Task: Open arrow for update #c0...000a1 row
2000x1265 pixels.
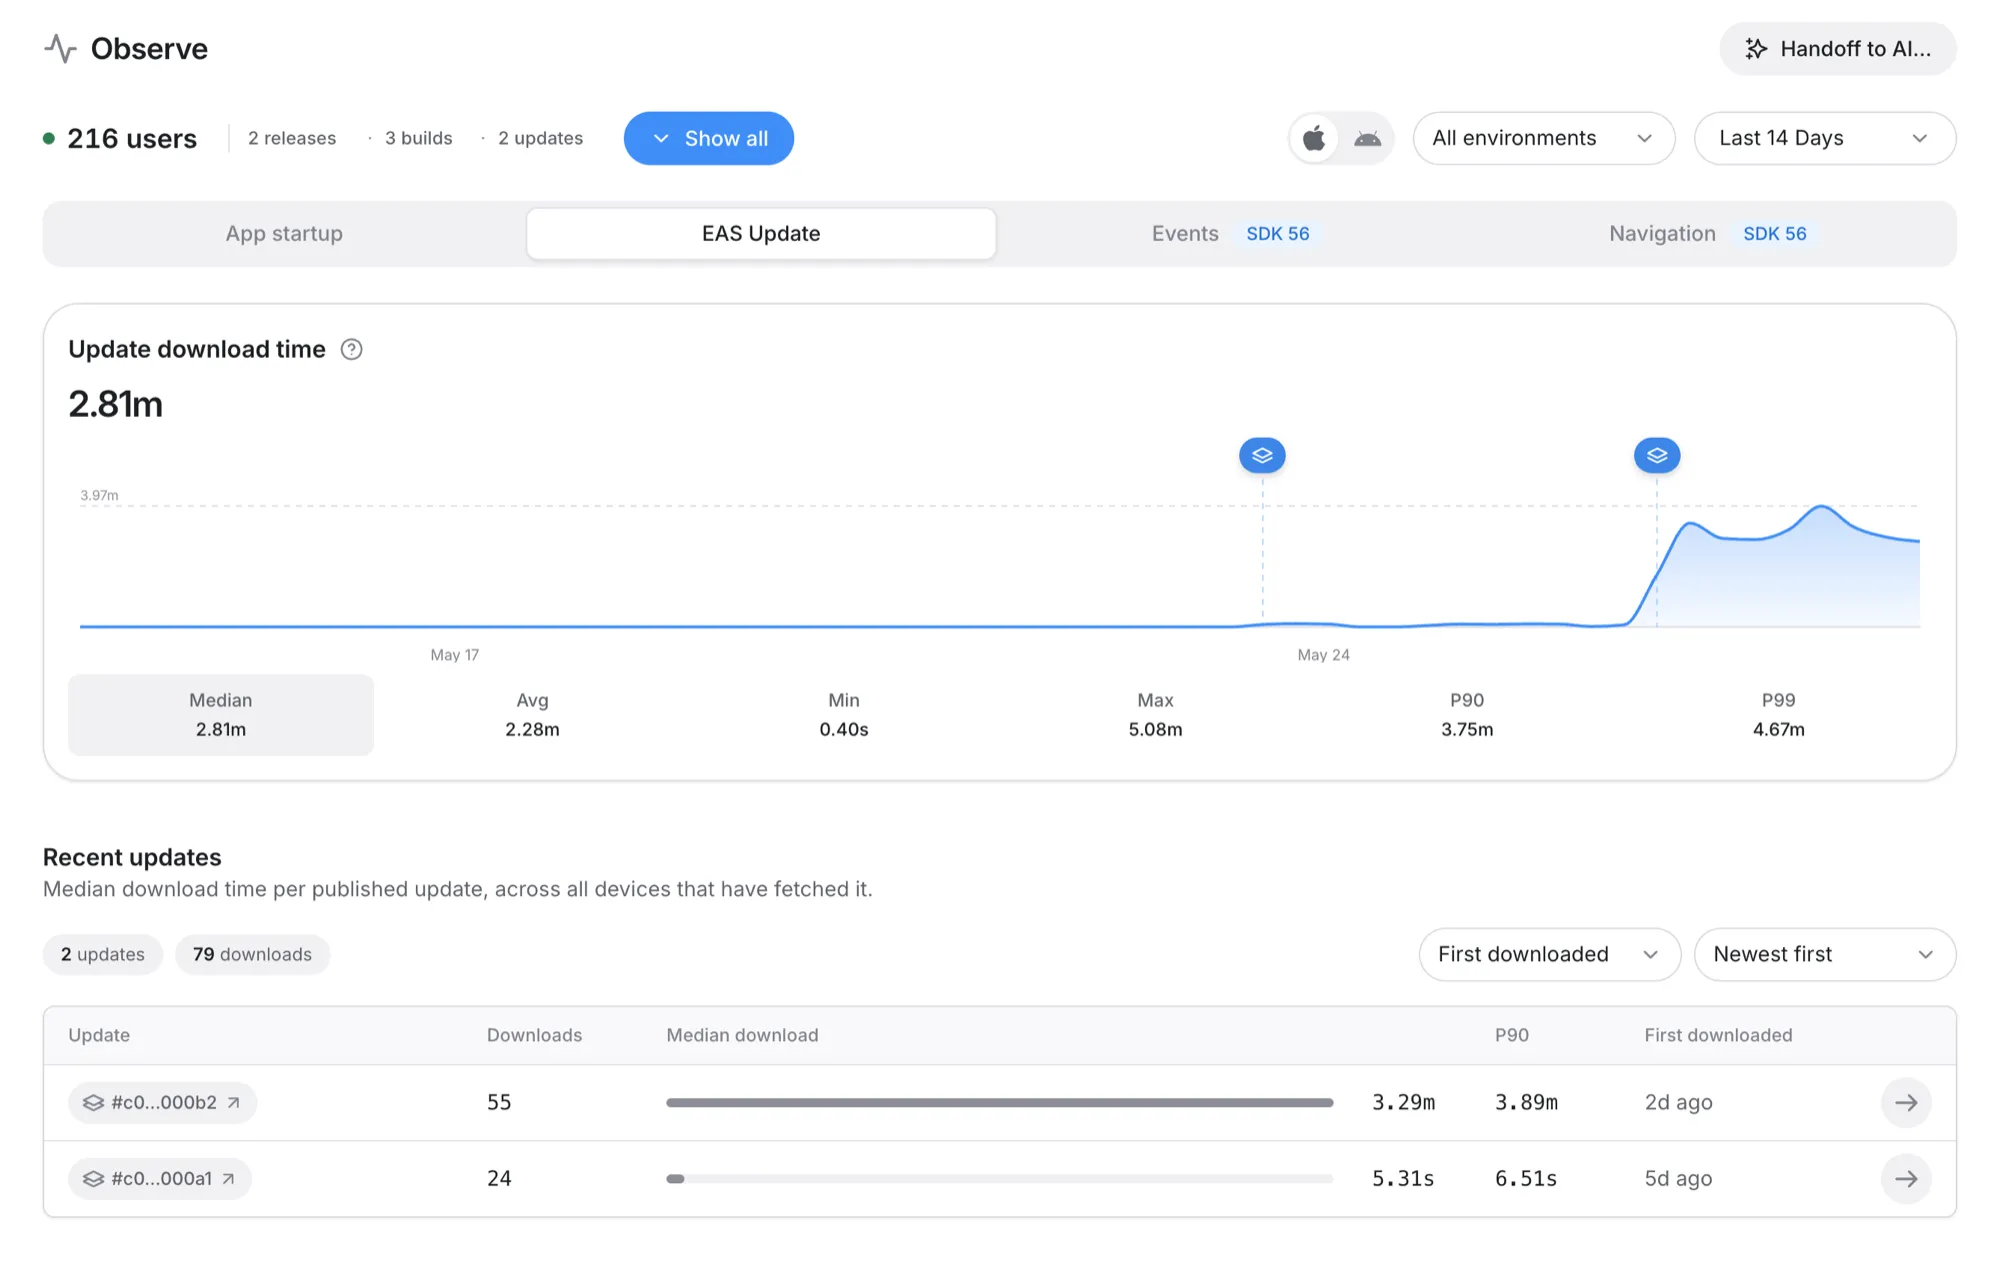Action: click(1906, 1179)
